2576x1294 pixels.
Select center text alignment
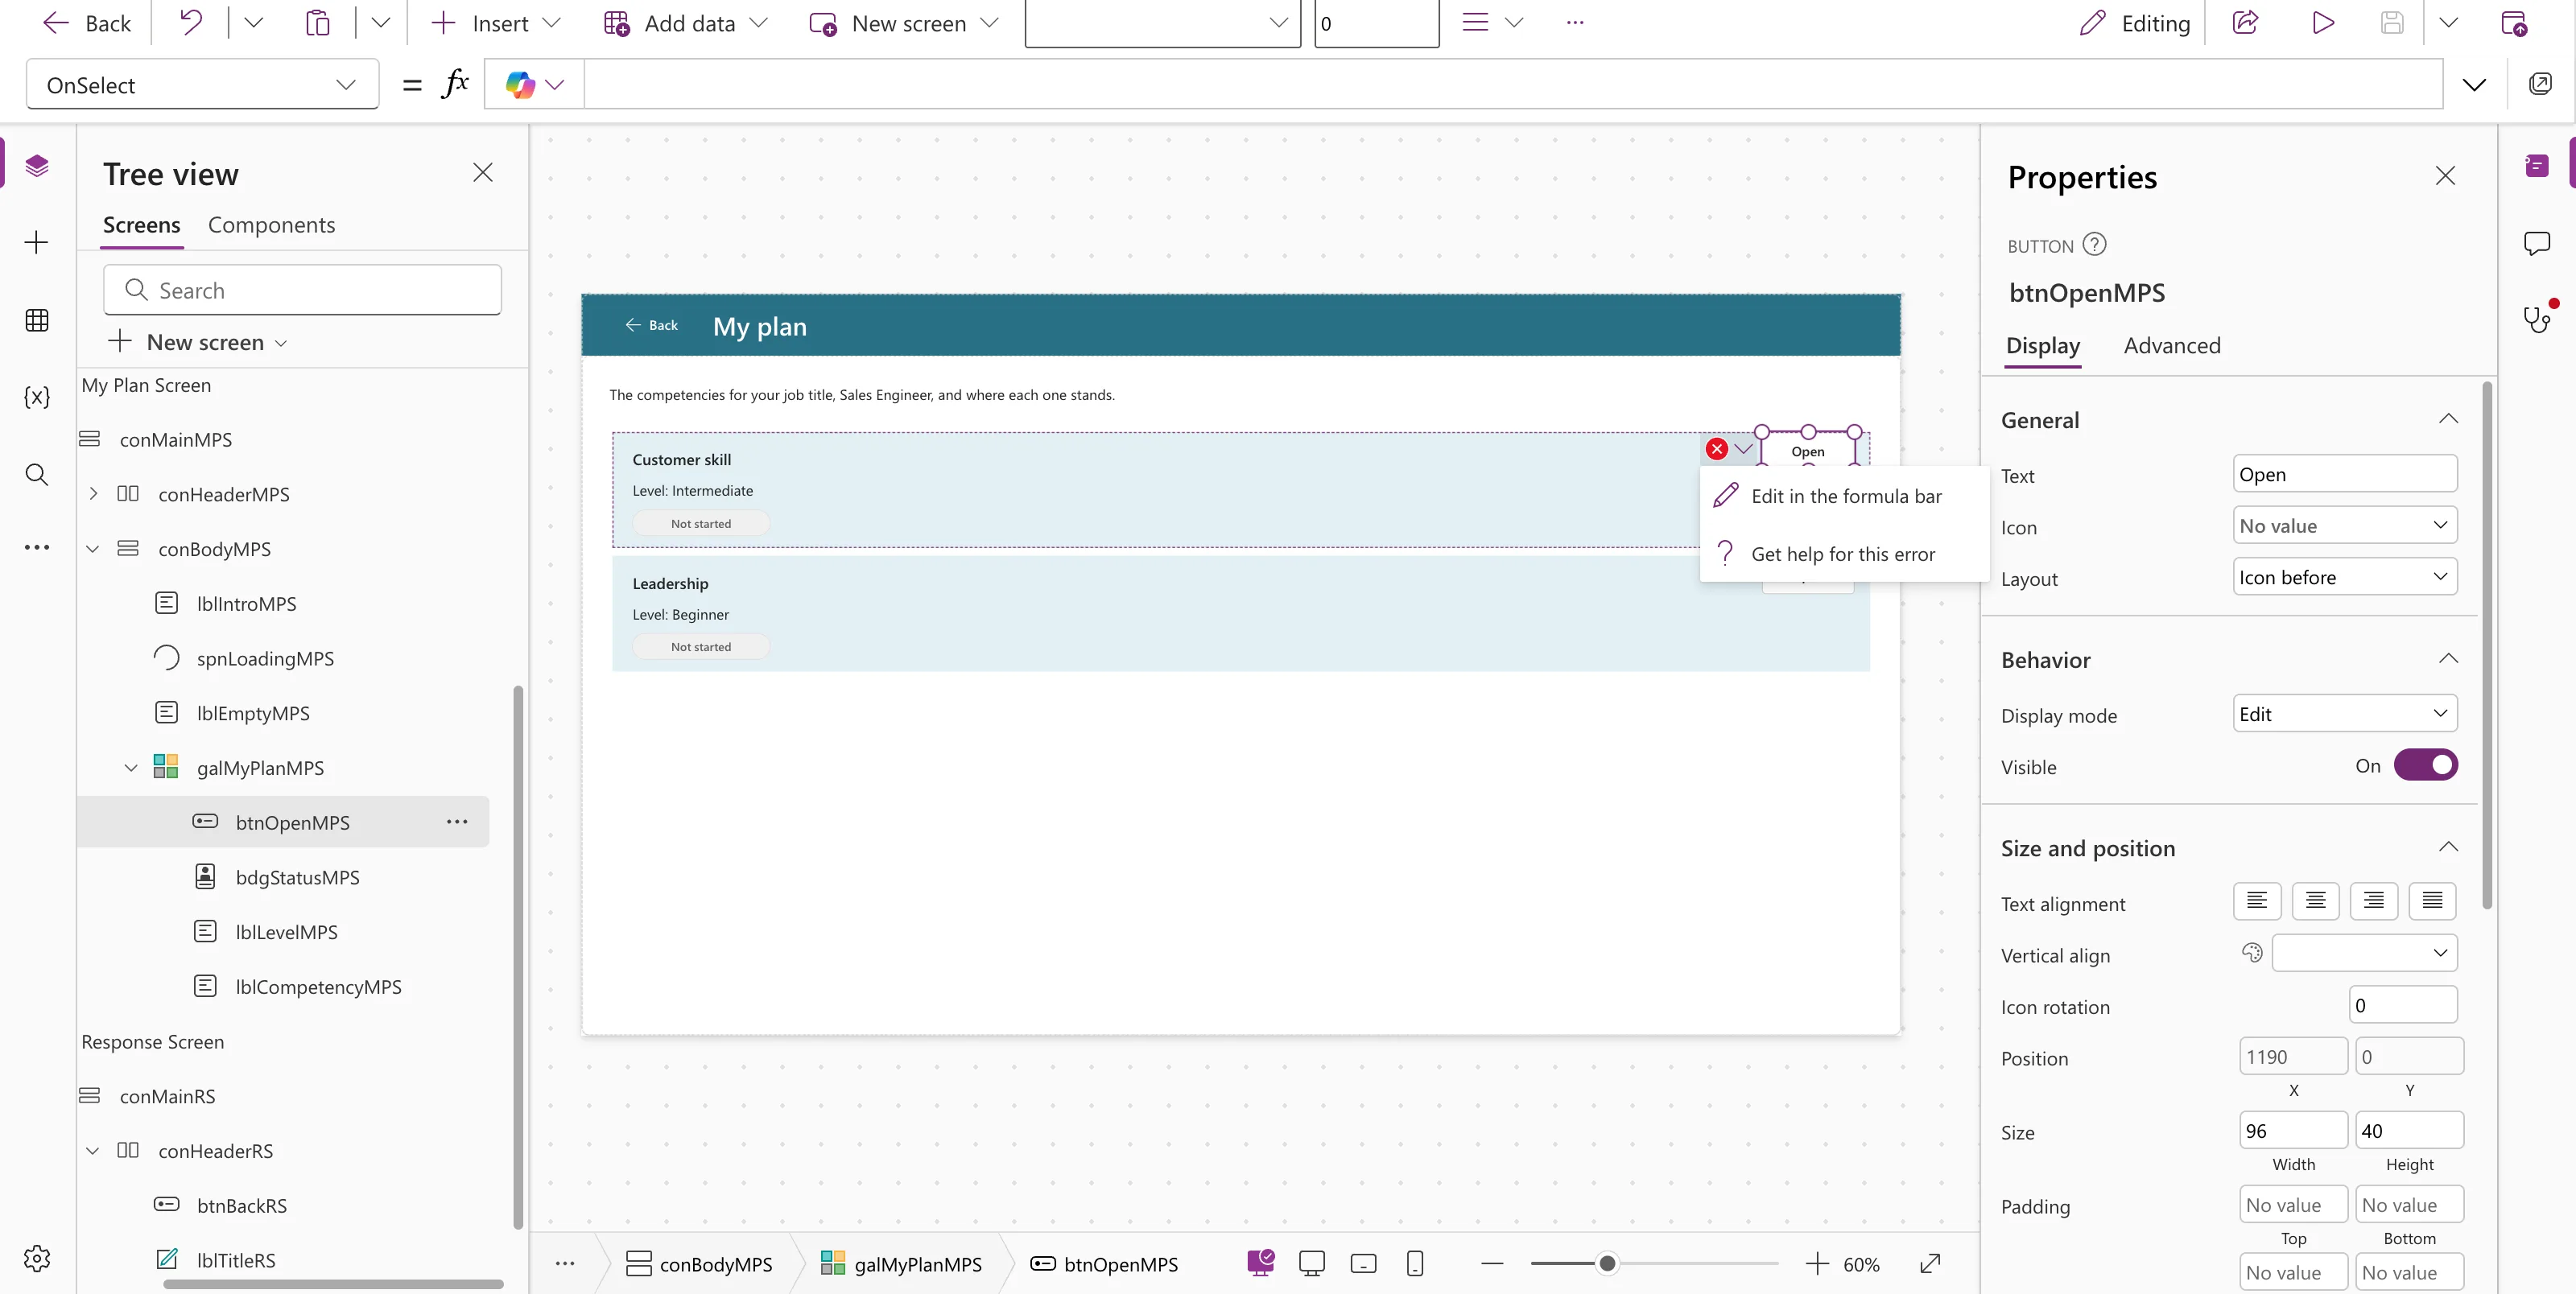[2315, 901]
